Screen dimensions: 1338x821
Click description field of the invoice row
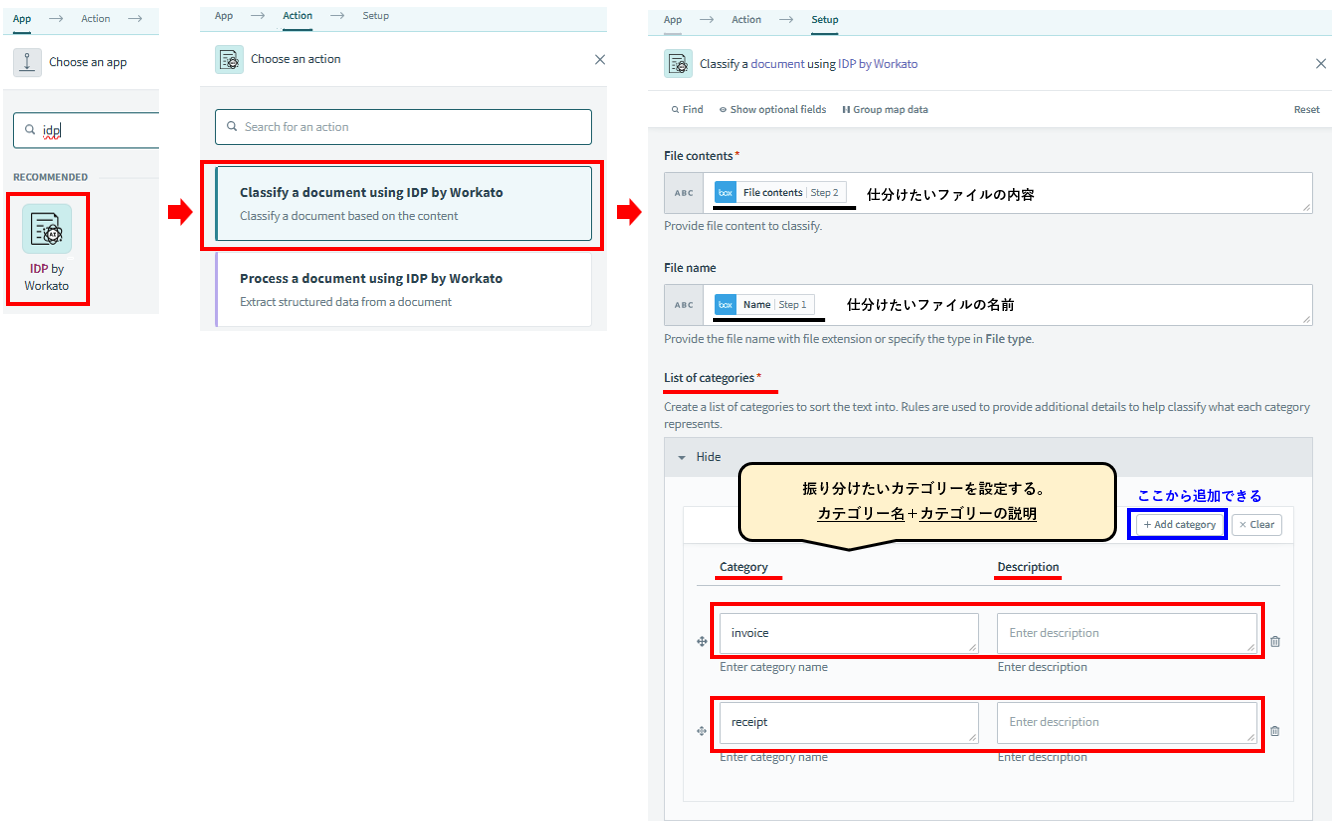1127,633
